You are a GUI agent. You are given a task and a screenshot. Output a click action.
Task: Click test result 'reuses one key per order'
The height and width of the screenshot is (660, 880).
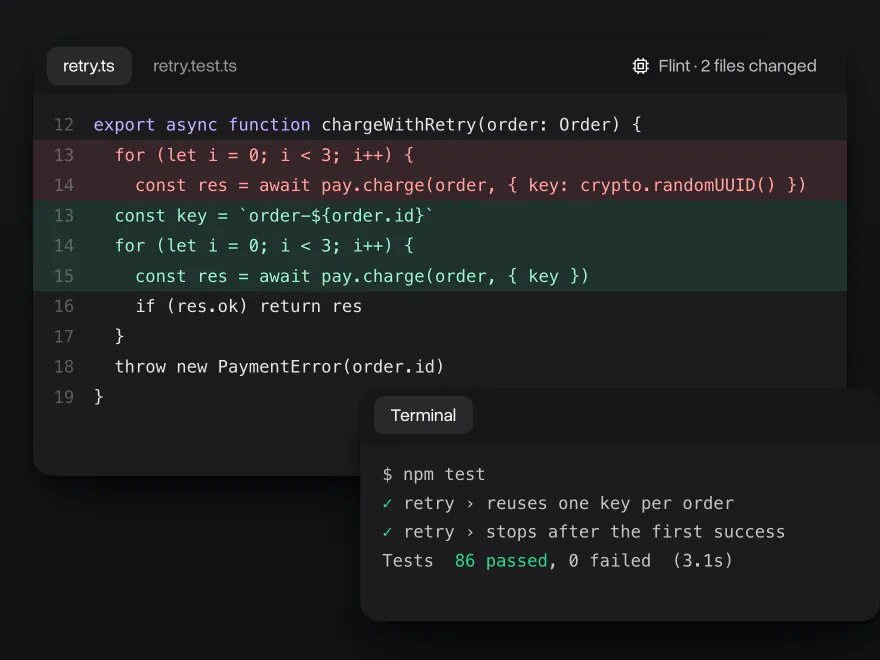[569, 503]
